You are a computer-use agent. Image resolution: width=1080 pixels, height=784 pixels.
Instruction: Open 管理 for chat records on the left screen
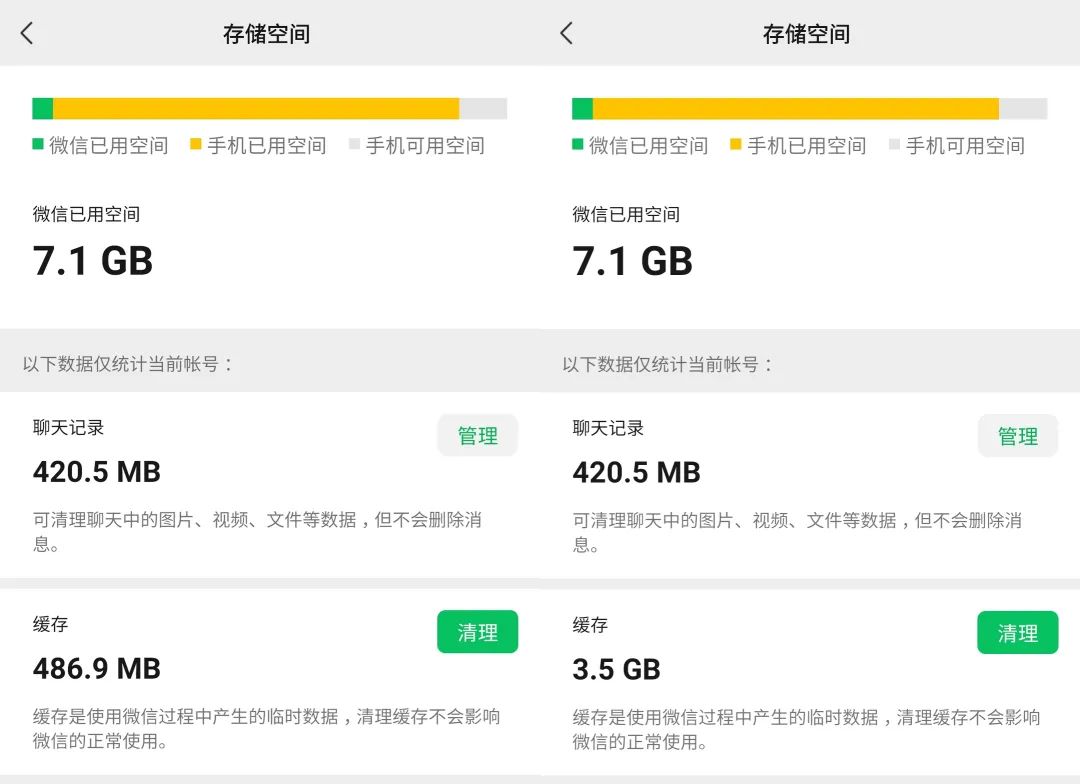[477, 436]
